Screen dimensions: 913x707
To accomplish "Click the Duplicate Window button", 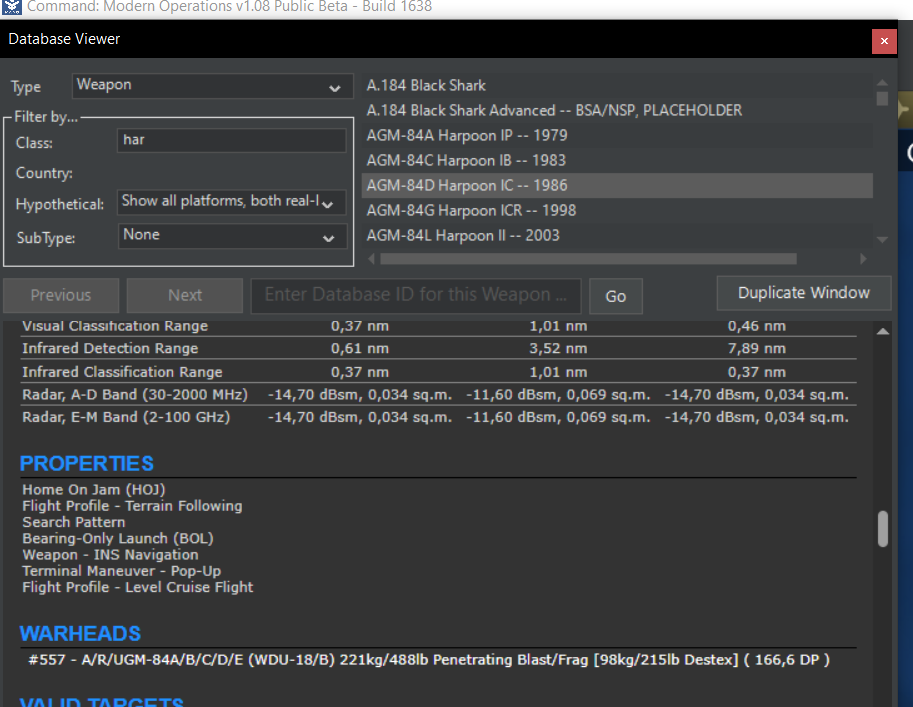I will pyautogui.click(x=803, y=293).
